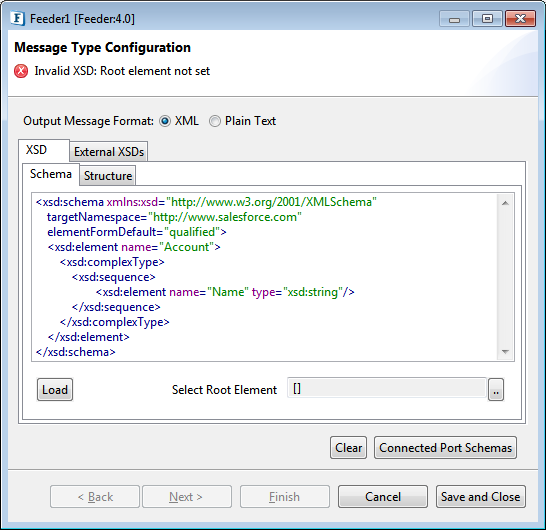This screenshot has width=546, height=530.
Task: Click Save and Close
Action: click(481, 497)
